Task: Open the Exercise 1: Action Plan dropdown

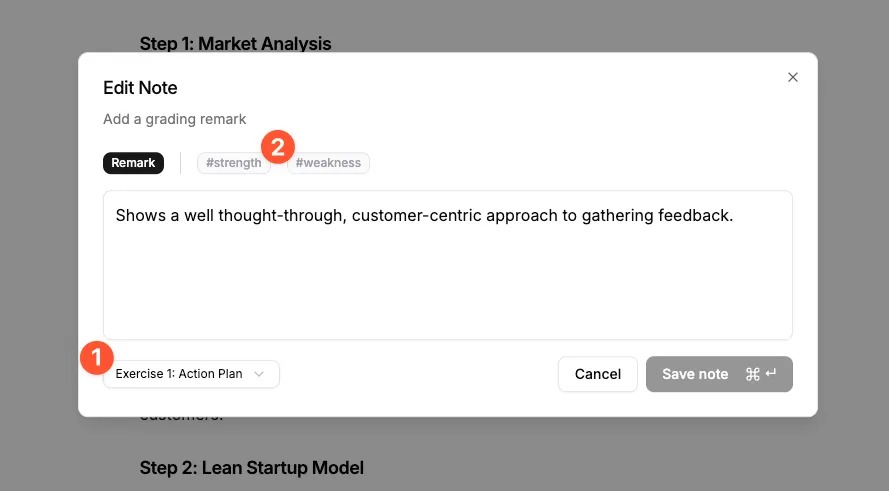Action: (x=191, y=374)
